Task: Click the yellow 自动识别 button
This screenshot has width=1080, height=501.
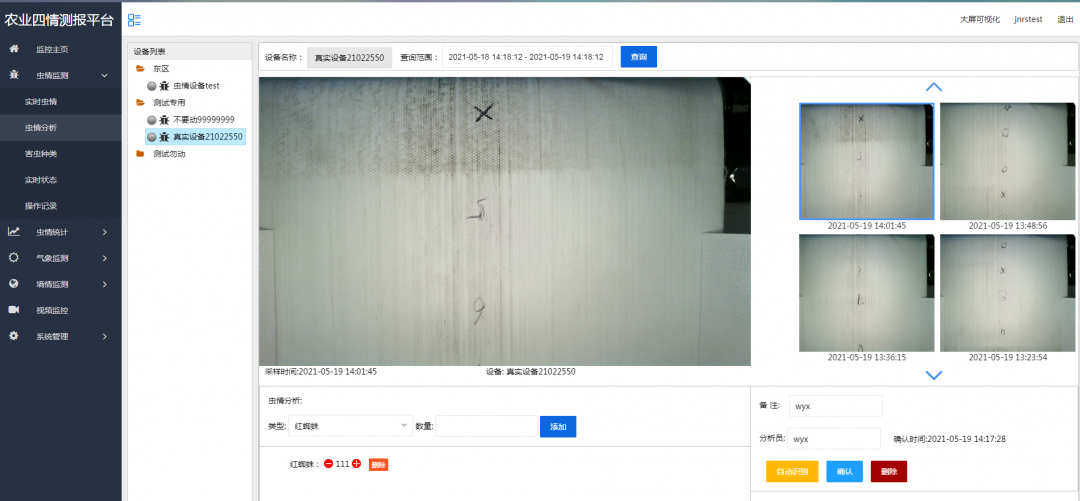Action: tap(792, 471)
